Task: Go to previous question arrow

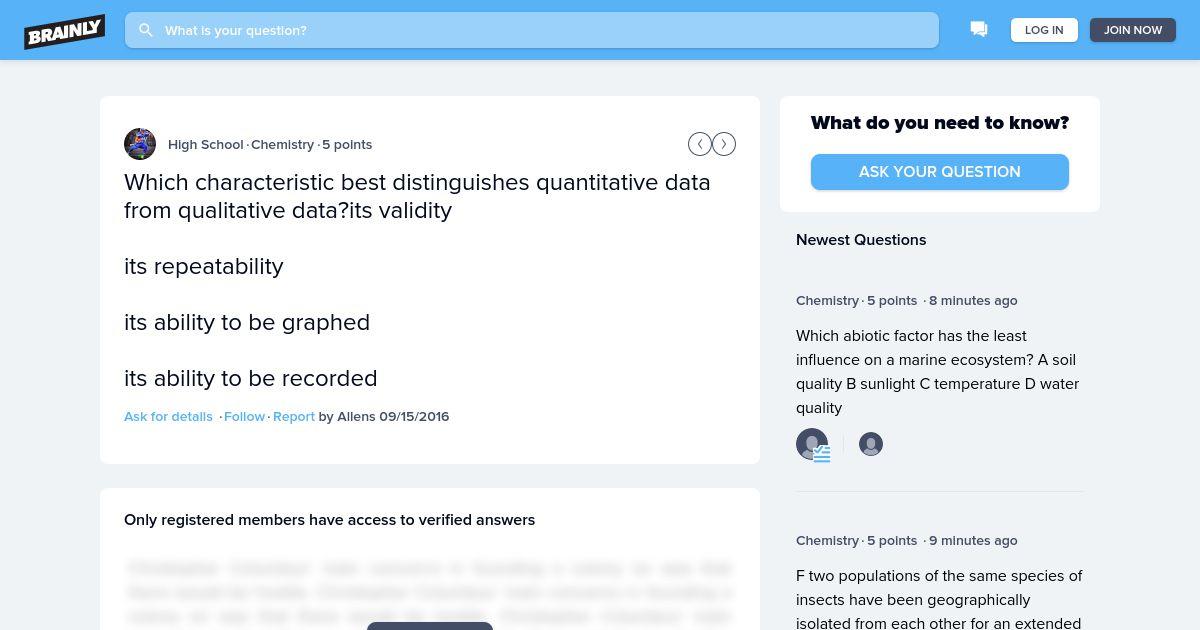Action: [x=700, y=144]
